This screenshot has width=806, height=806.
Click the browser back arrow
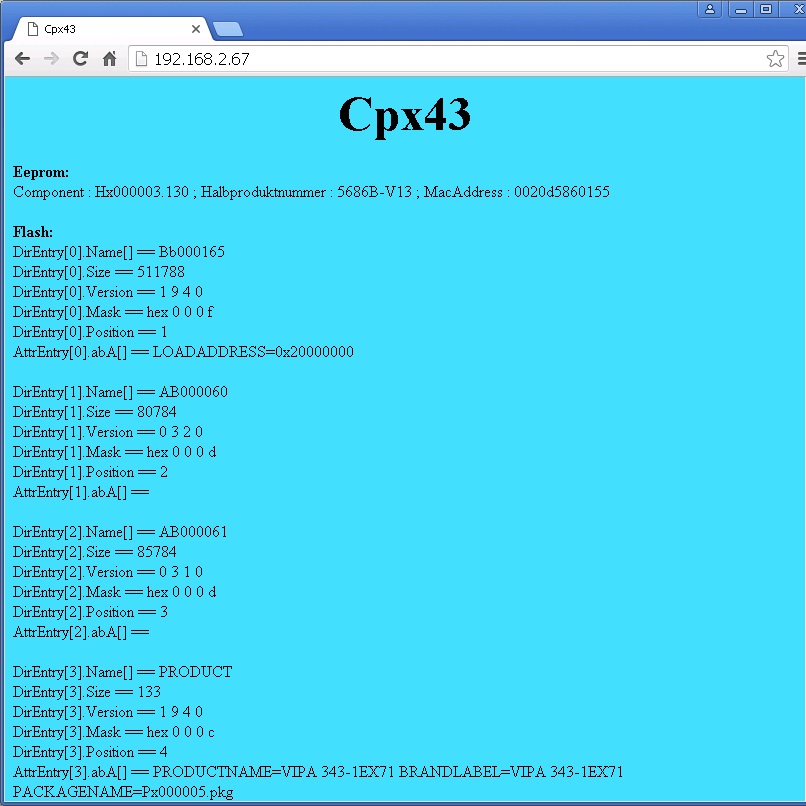tap(23, 59)
